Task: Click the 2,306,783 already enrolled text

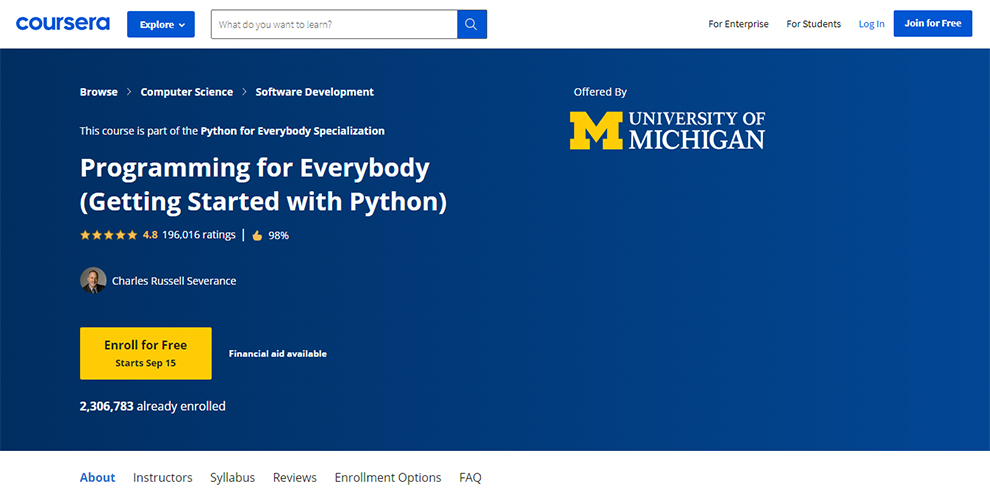Action: point(152,406)
